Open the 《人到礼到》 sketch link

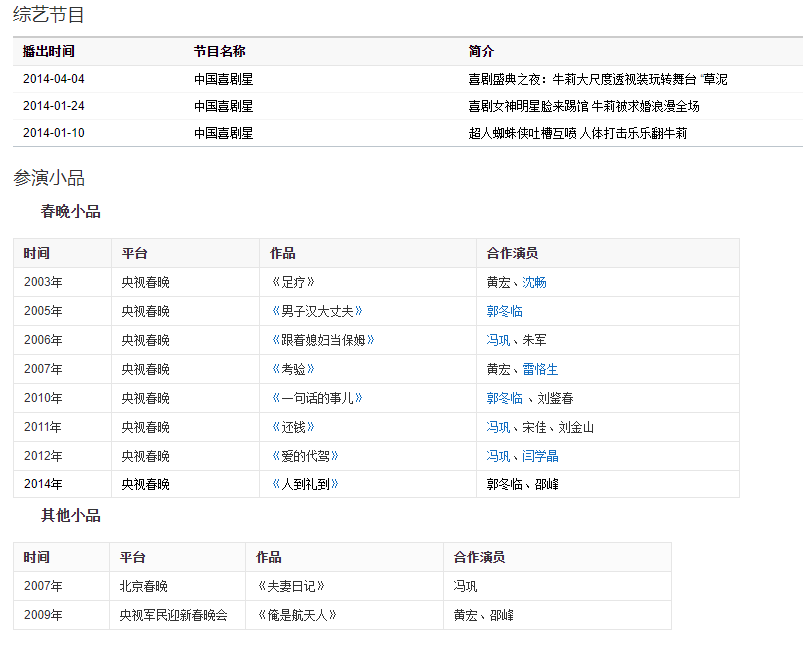tap(305, 484)
